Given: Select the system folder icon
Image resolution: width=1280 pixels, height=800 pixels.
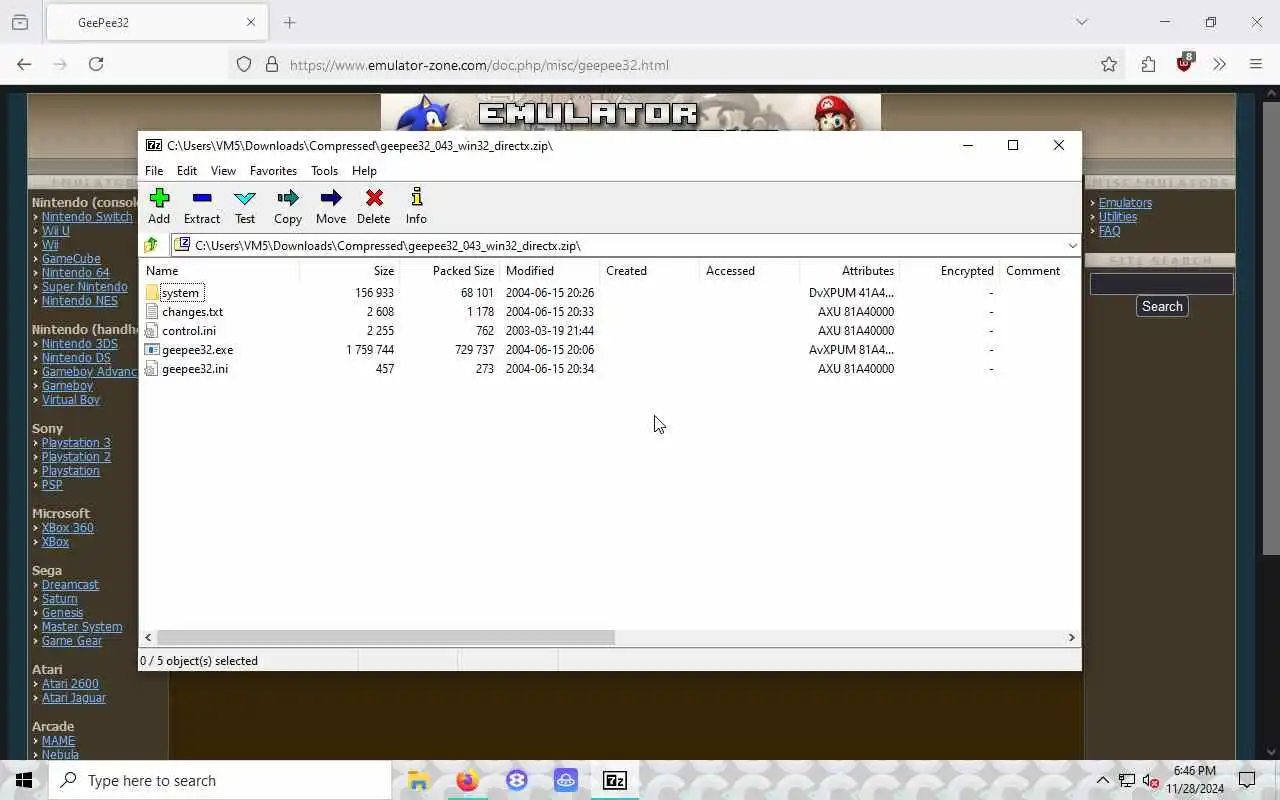Looking at the screenshot, I should [x=152, y=293].
